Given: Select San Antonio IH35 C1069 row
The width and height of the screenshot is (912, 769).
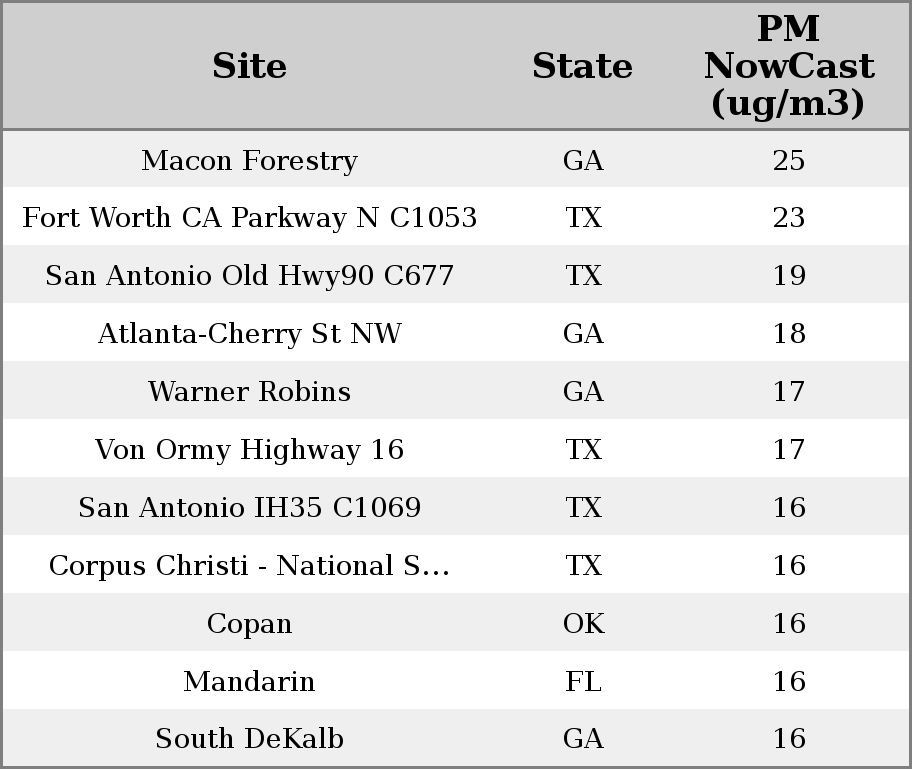Looking at the screenshot, I should point(249,508).
